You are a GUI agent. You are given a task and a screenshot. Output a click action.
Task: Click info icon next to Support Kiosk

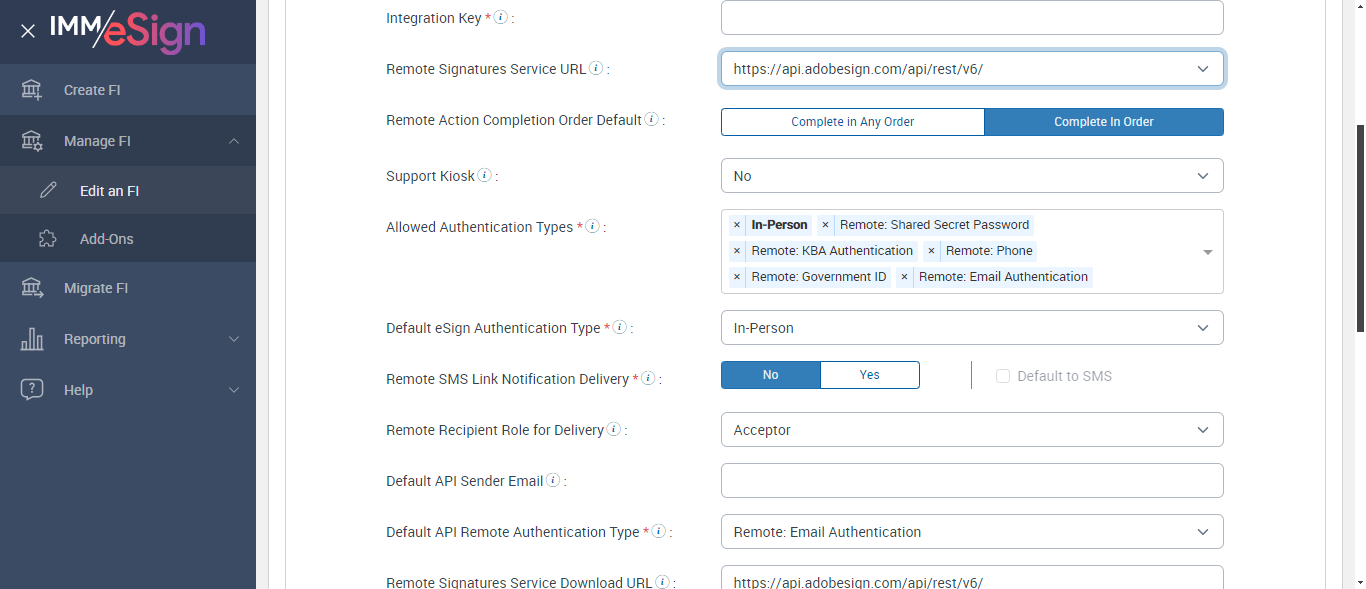coord(485,176)
